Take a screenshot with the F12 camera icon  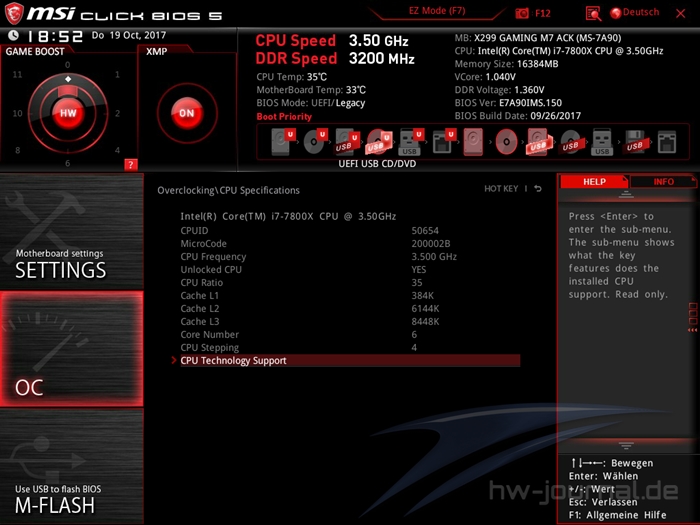point(522,13)
